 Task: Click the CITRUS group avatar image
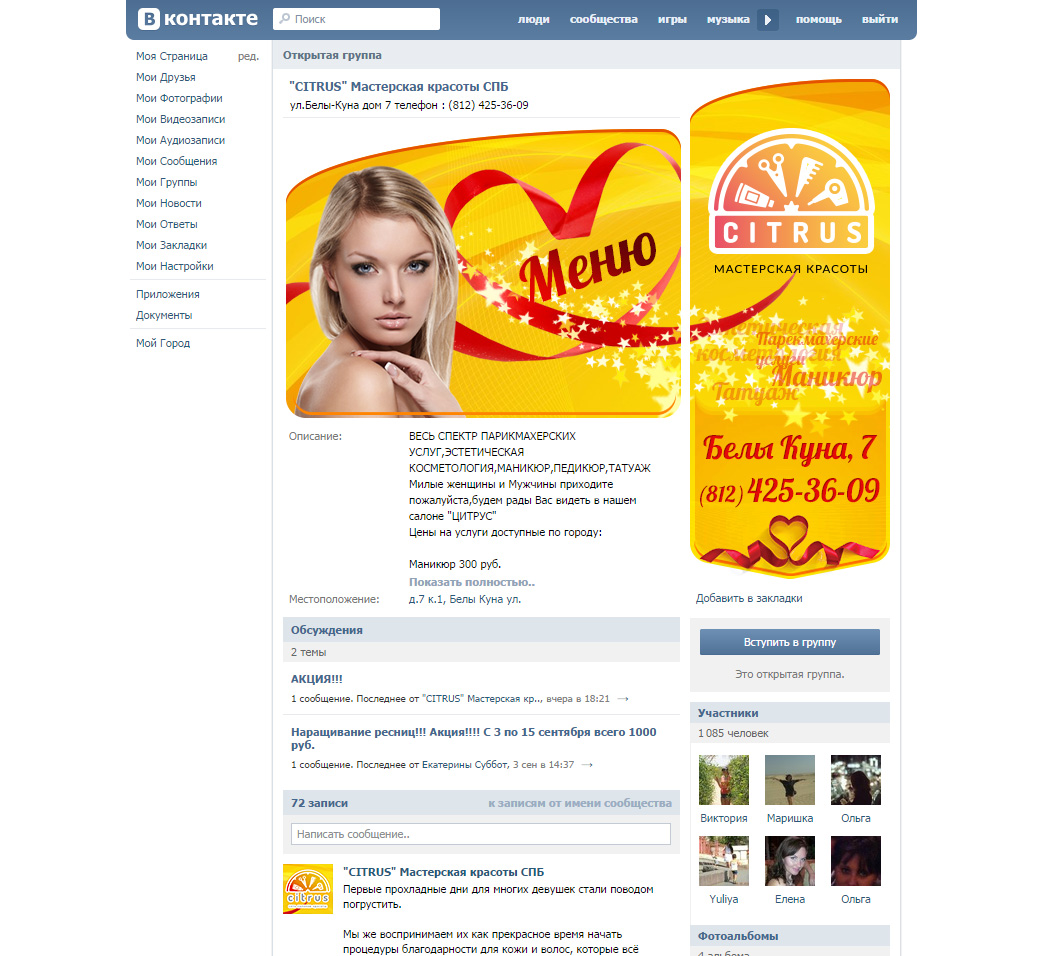(790, 329)
